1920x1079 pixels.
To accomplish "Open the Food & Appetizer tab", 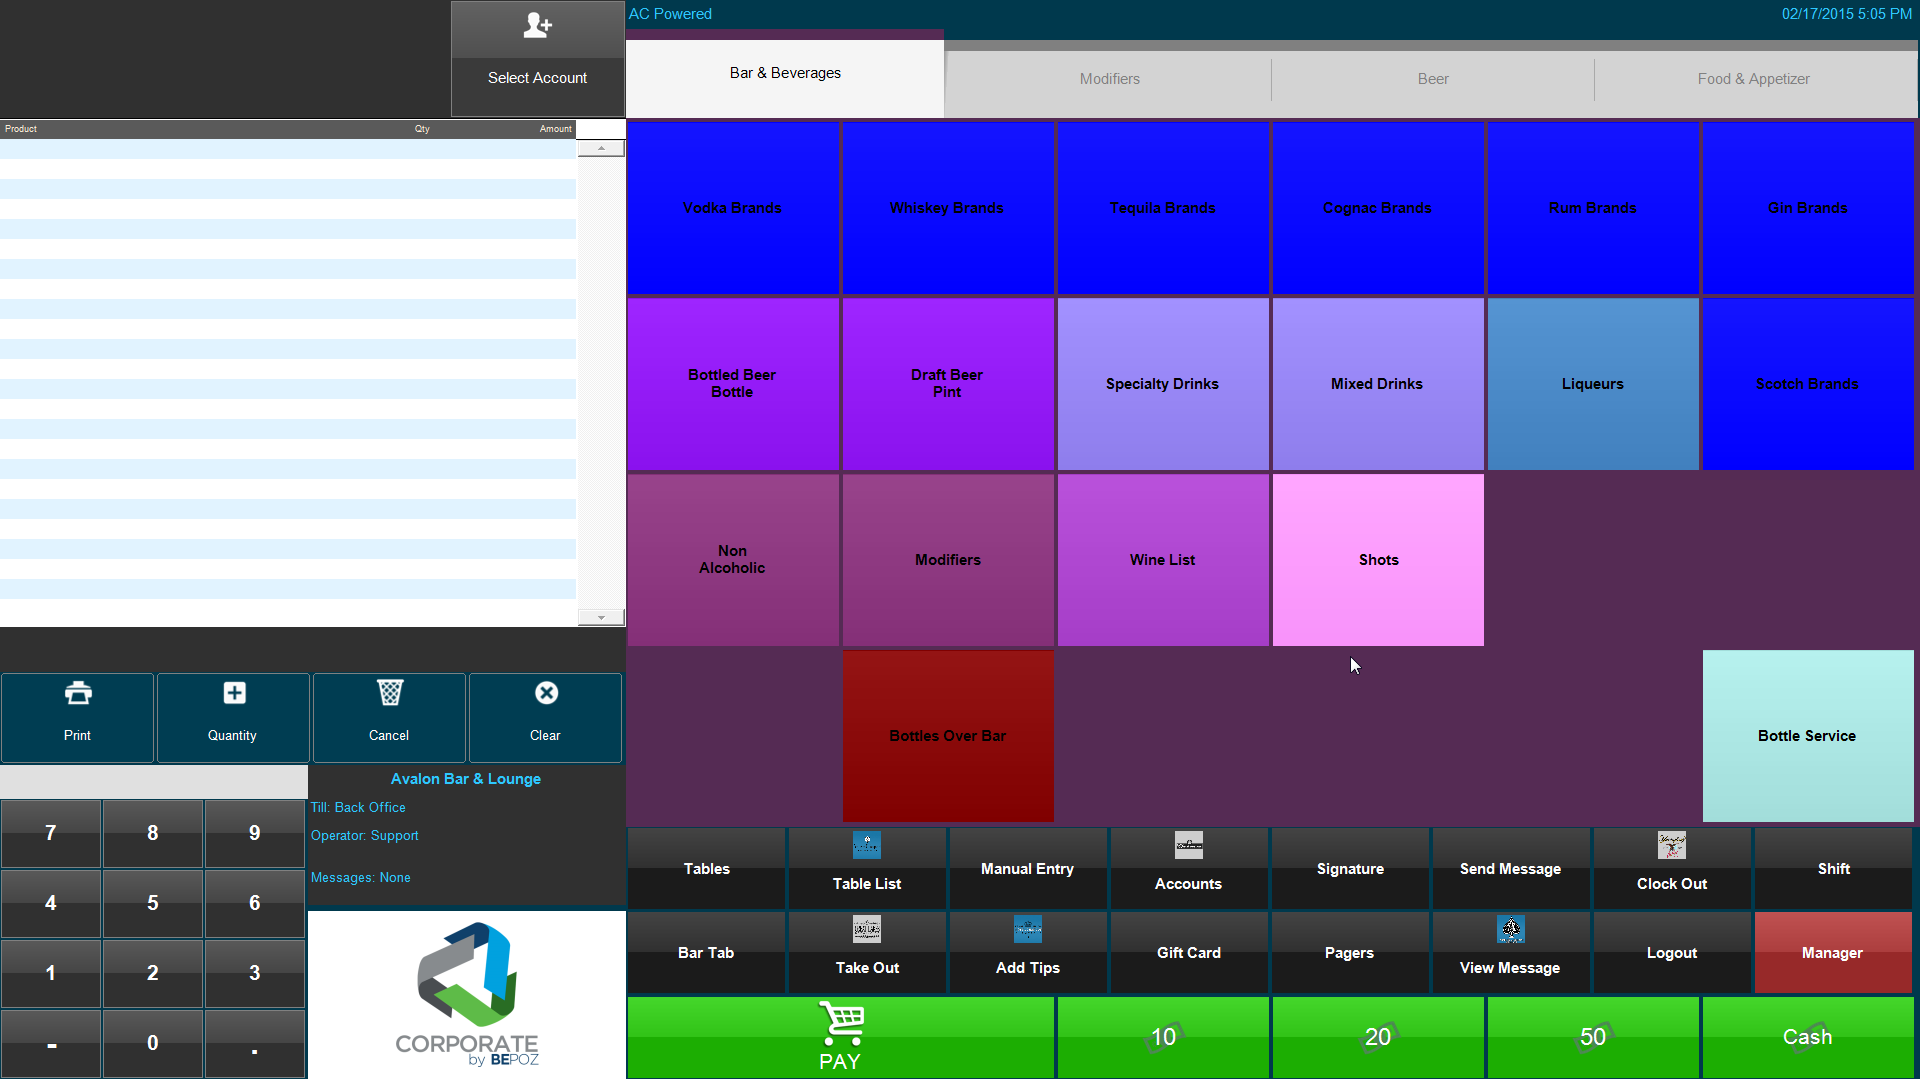I will coord(1753,79).
